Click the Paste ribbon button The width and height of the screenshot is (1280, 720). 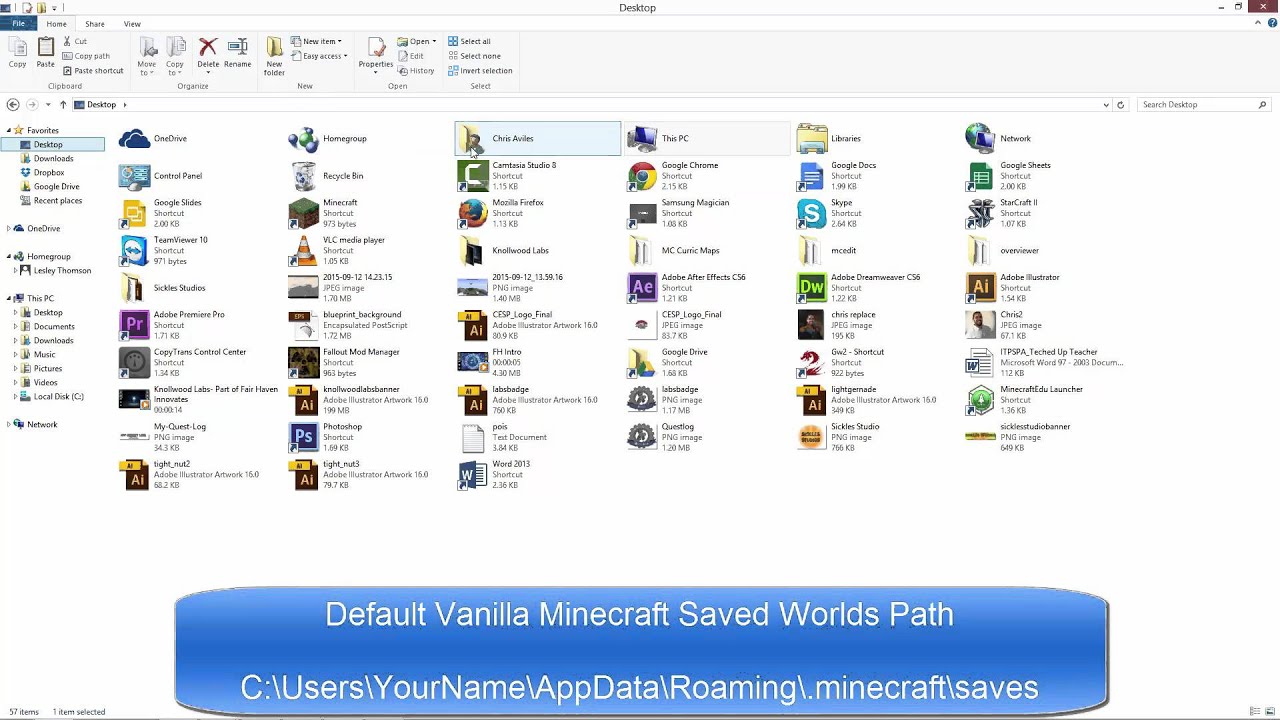pos(45,53)
